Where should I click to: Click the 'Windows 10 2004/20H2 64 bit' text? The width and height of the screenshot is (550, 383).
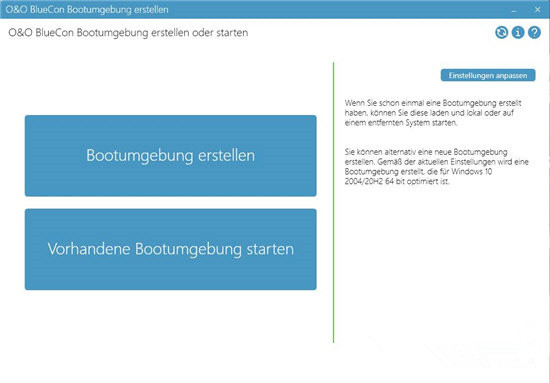(x=418, y=176)
